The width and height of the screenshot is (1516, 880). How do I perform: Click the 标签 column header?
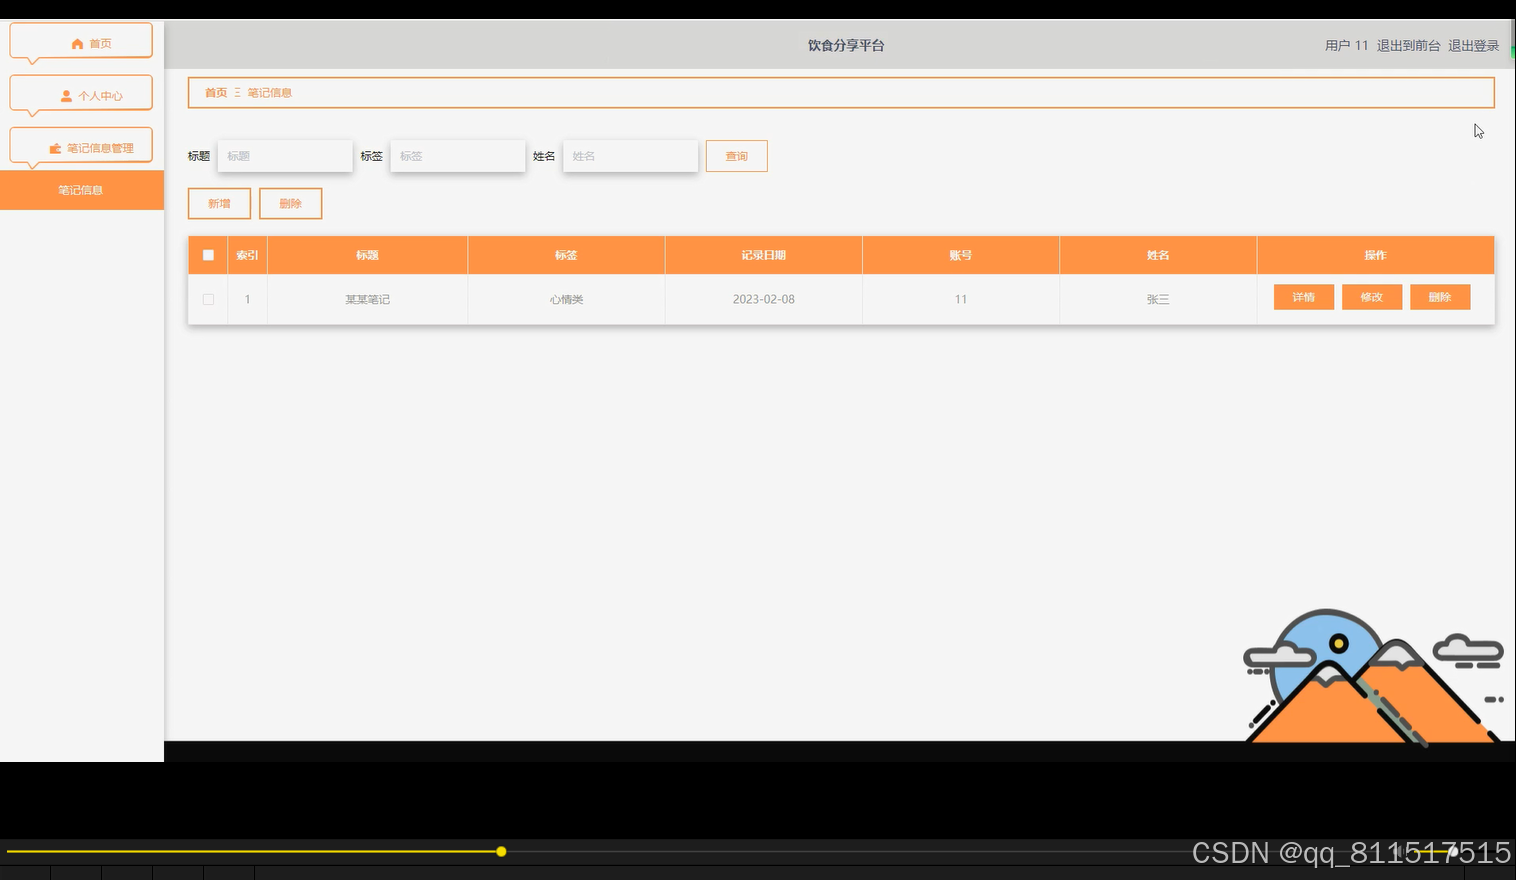coord(566,255)
